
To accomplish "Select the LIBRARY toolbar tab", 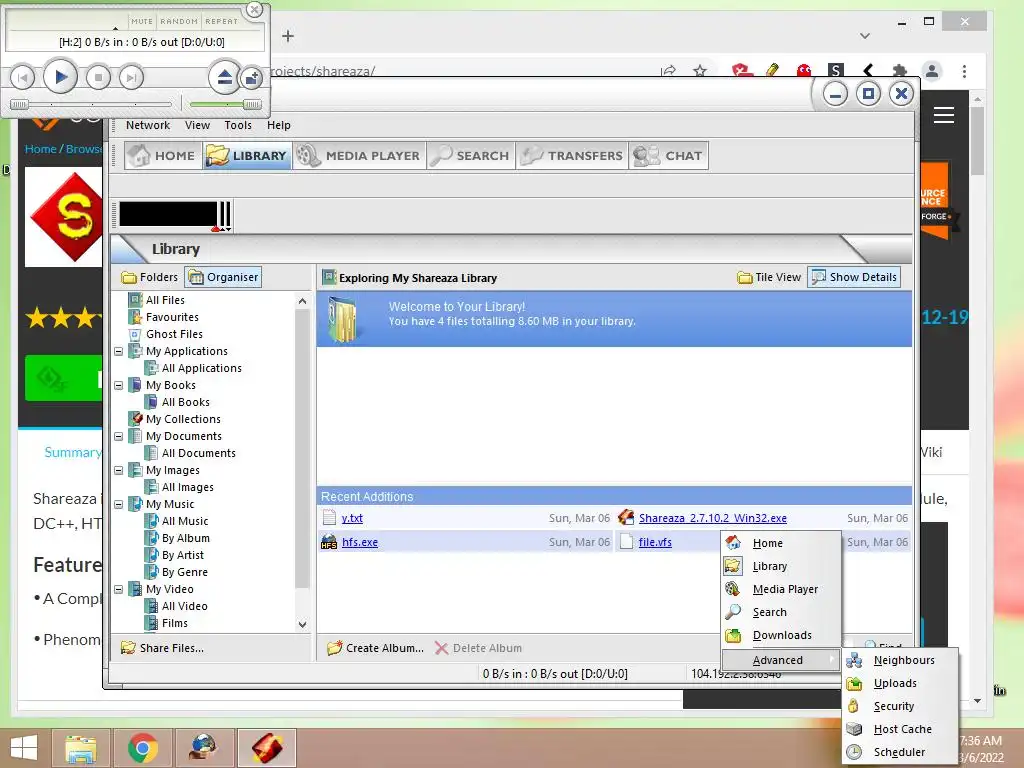I will pos(247,155).
